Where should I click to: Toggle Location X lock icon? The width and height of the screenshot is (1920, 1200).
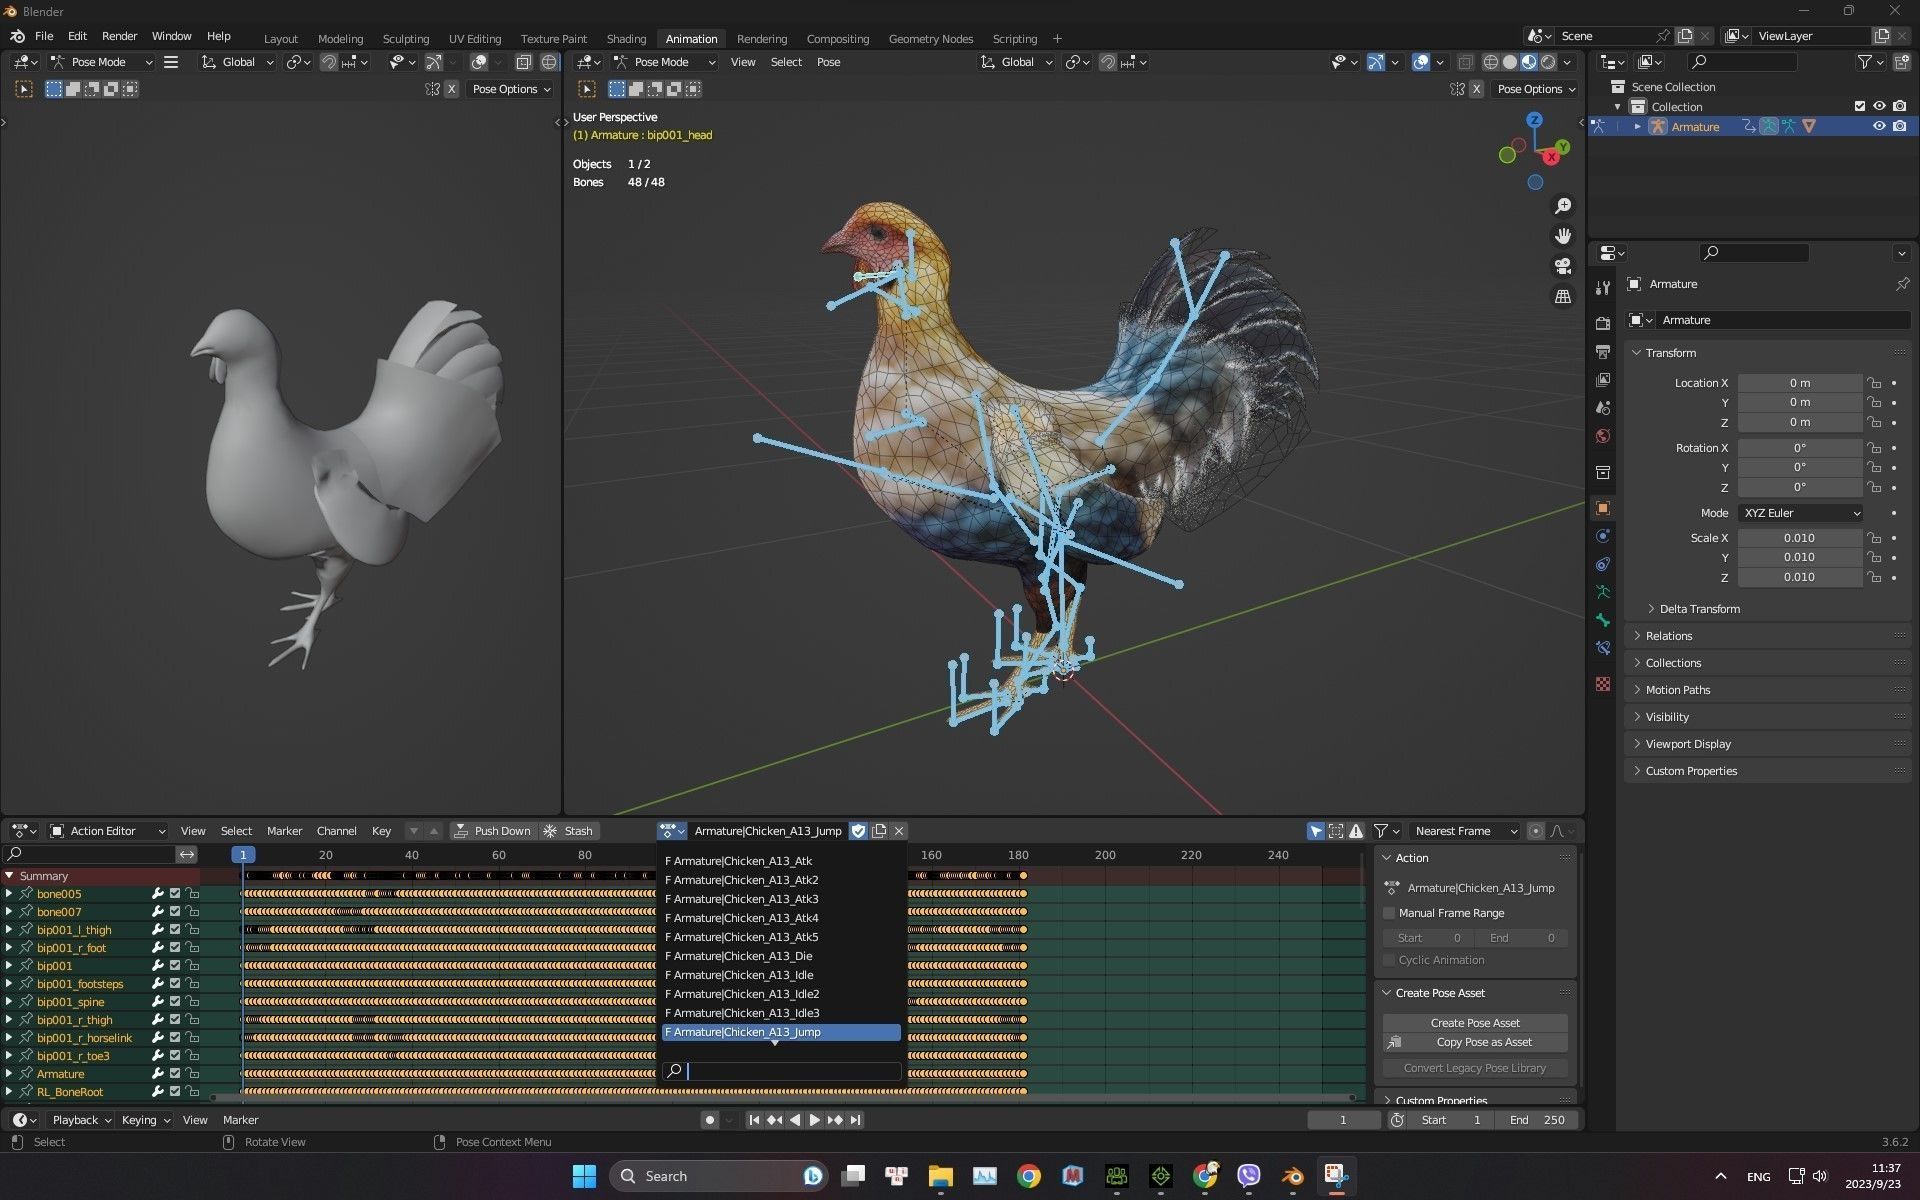(1875, 383)
